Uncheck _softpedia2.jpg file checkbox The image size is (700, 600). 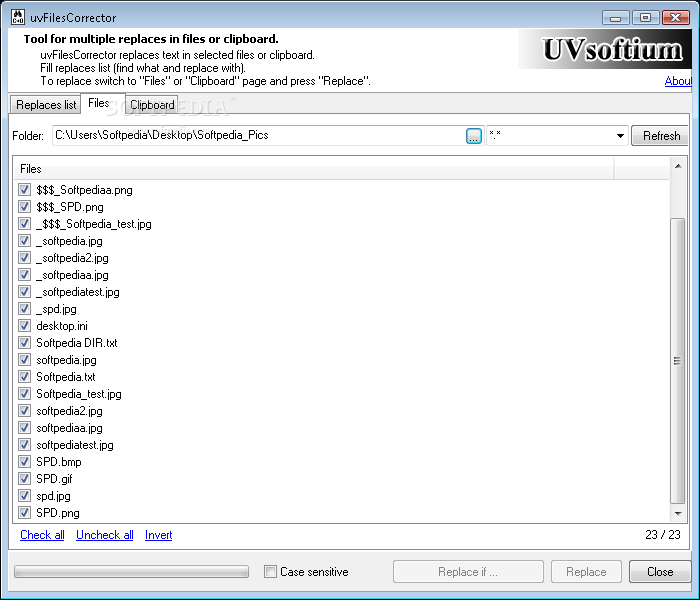point(25,258)
